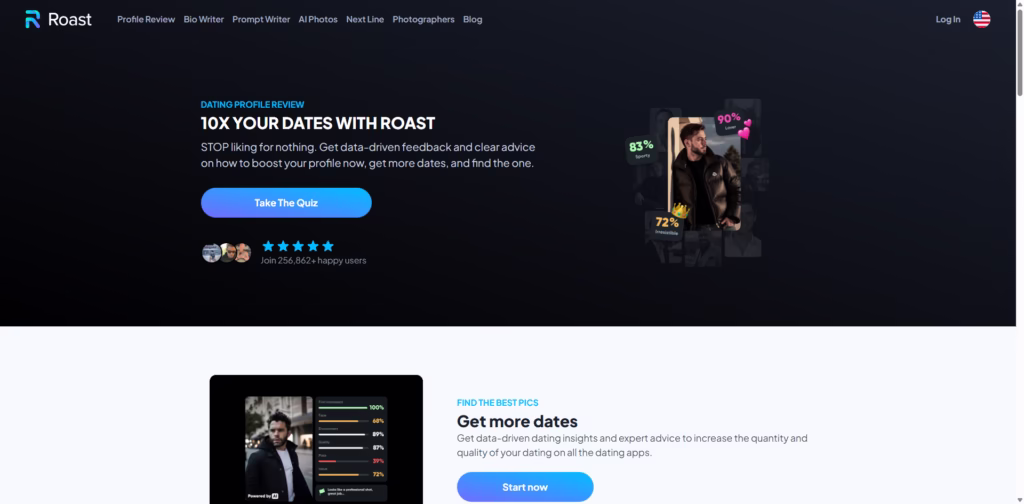1024x504 pixels.
Task: Click the Start now button
Action: coord(525,487)
